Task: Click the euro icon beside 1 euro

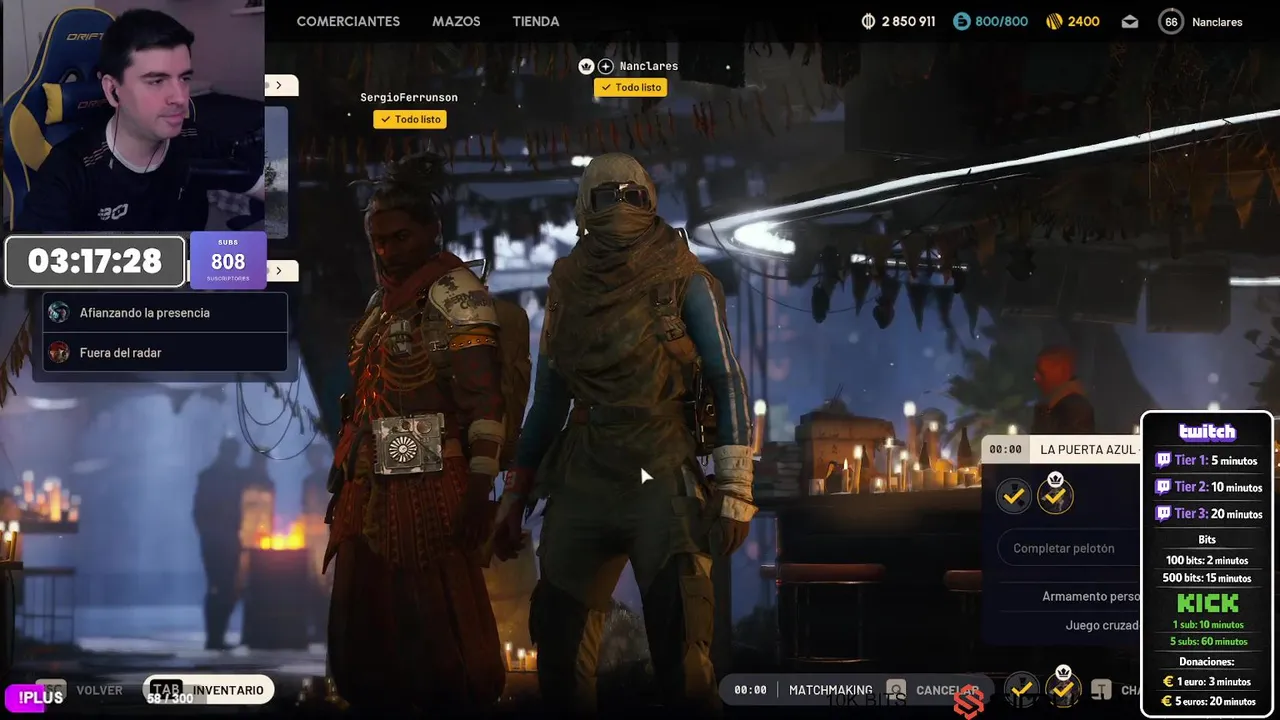Action: [x=1166, y=681]
